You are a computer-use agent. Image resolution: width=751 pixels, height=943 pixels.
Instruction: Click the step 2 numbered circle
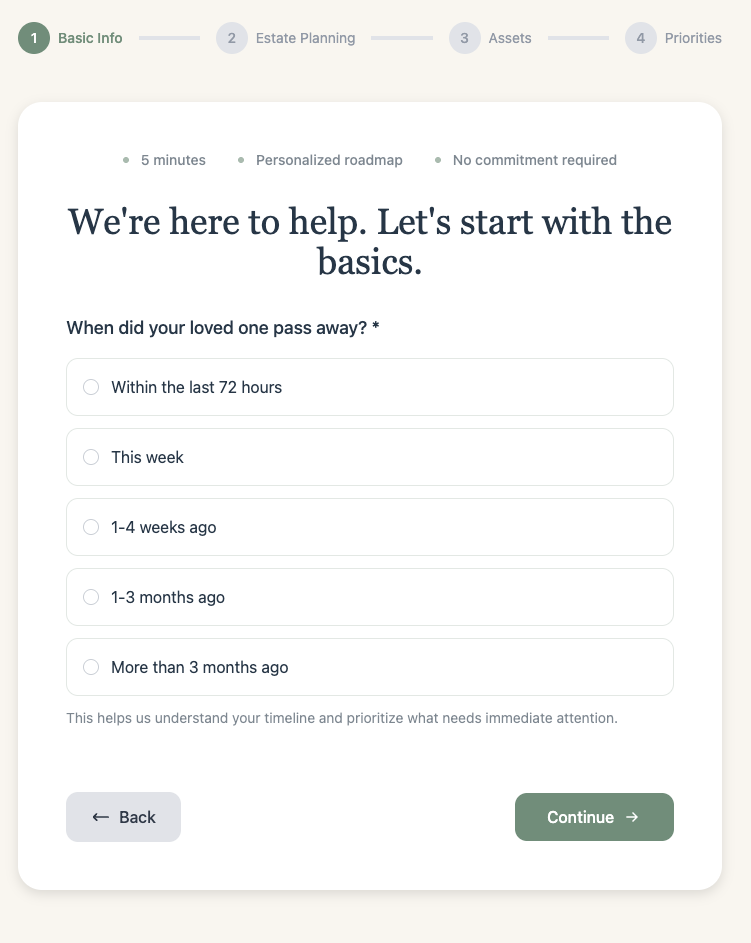point(231,38)
